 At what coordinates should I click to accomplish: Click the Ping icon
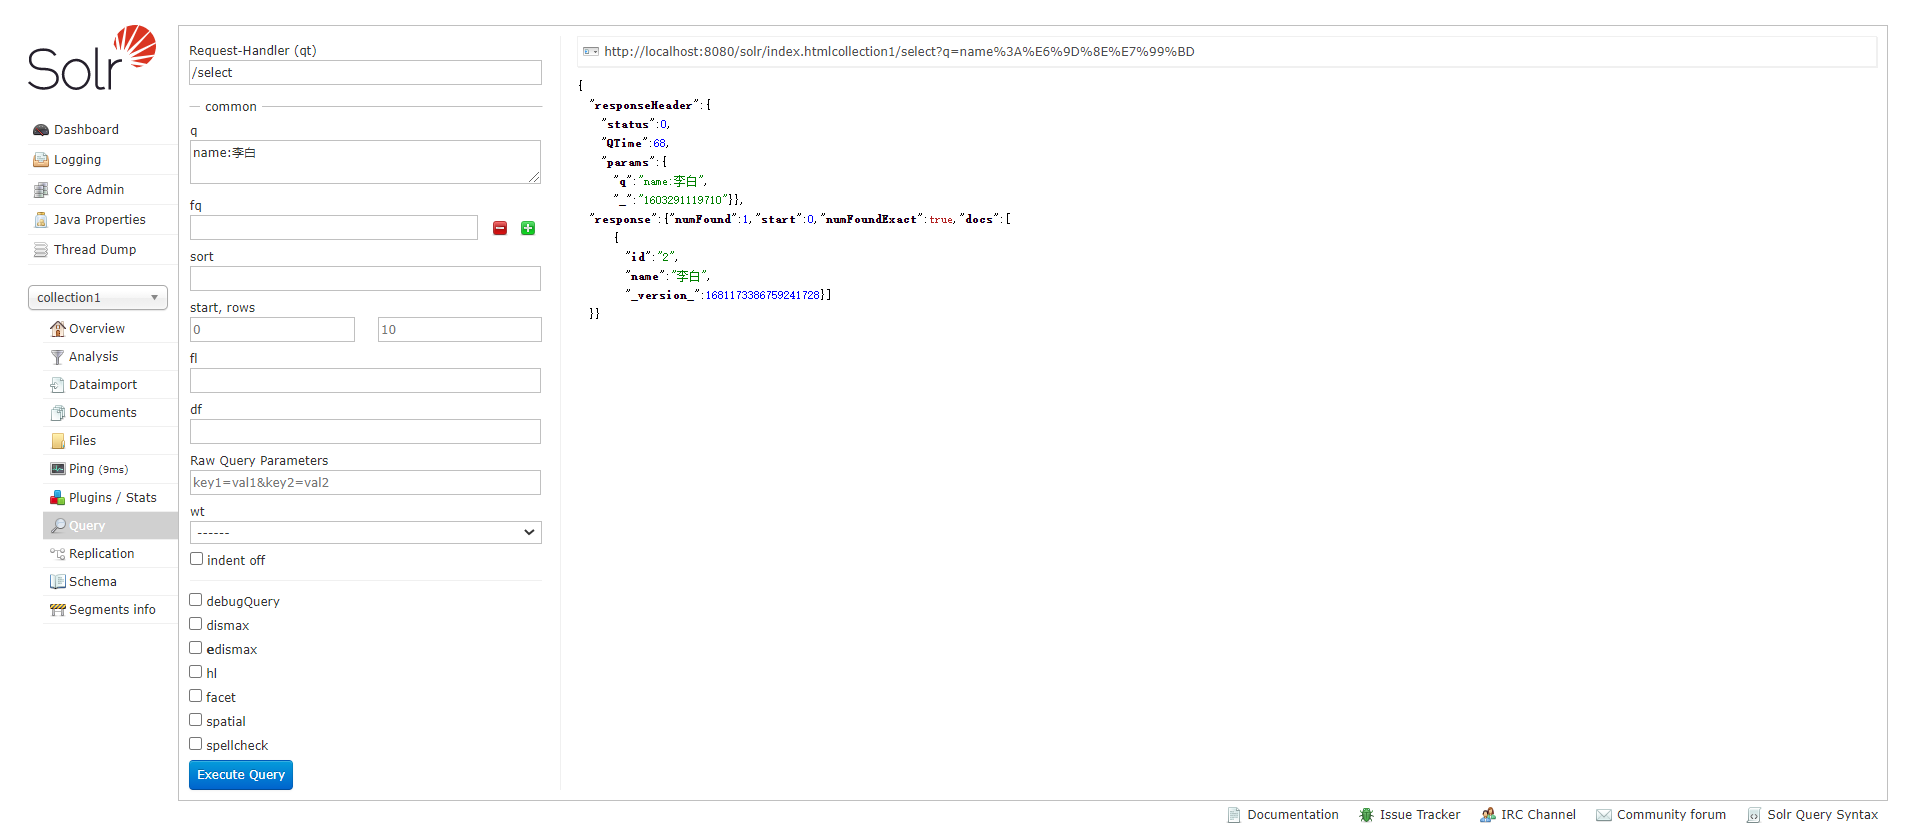coord(58,469)
